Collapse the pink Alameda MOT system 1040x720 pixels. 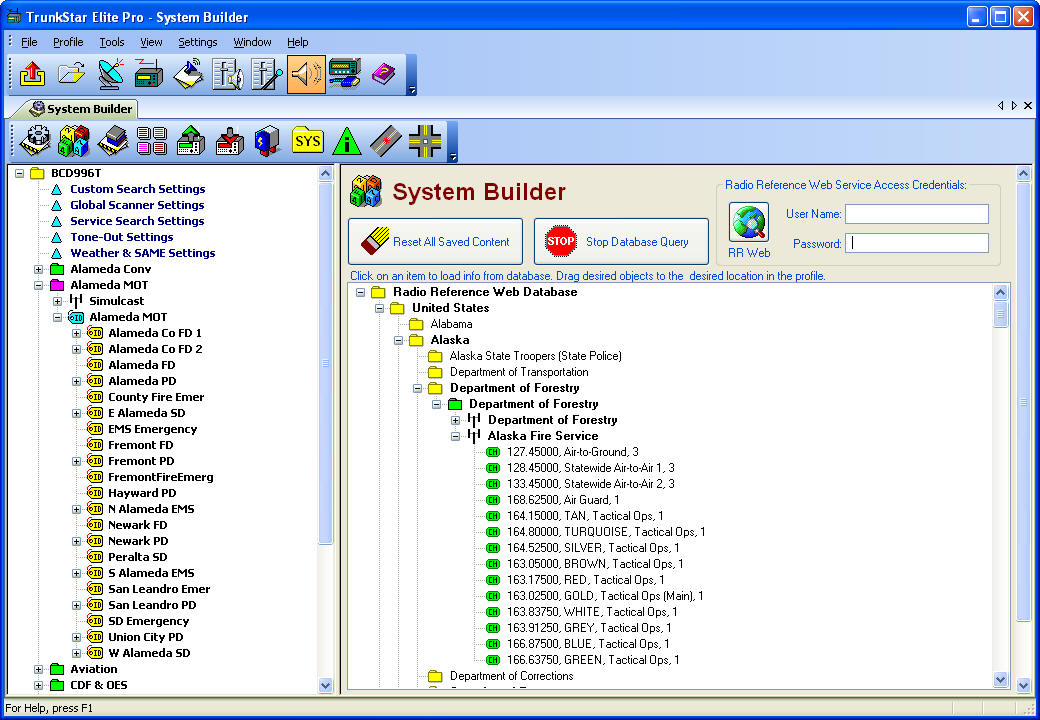(38, 285)
